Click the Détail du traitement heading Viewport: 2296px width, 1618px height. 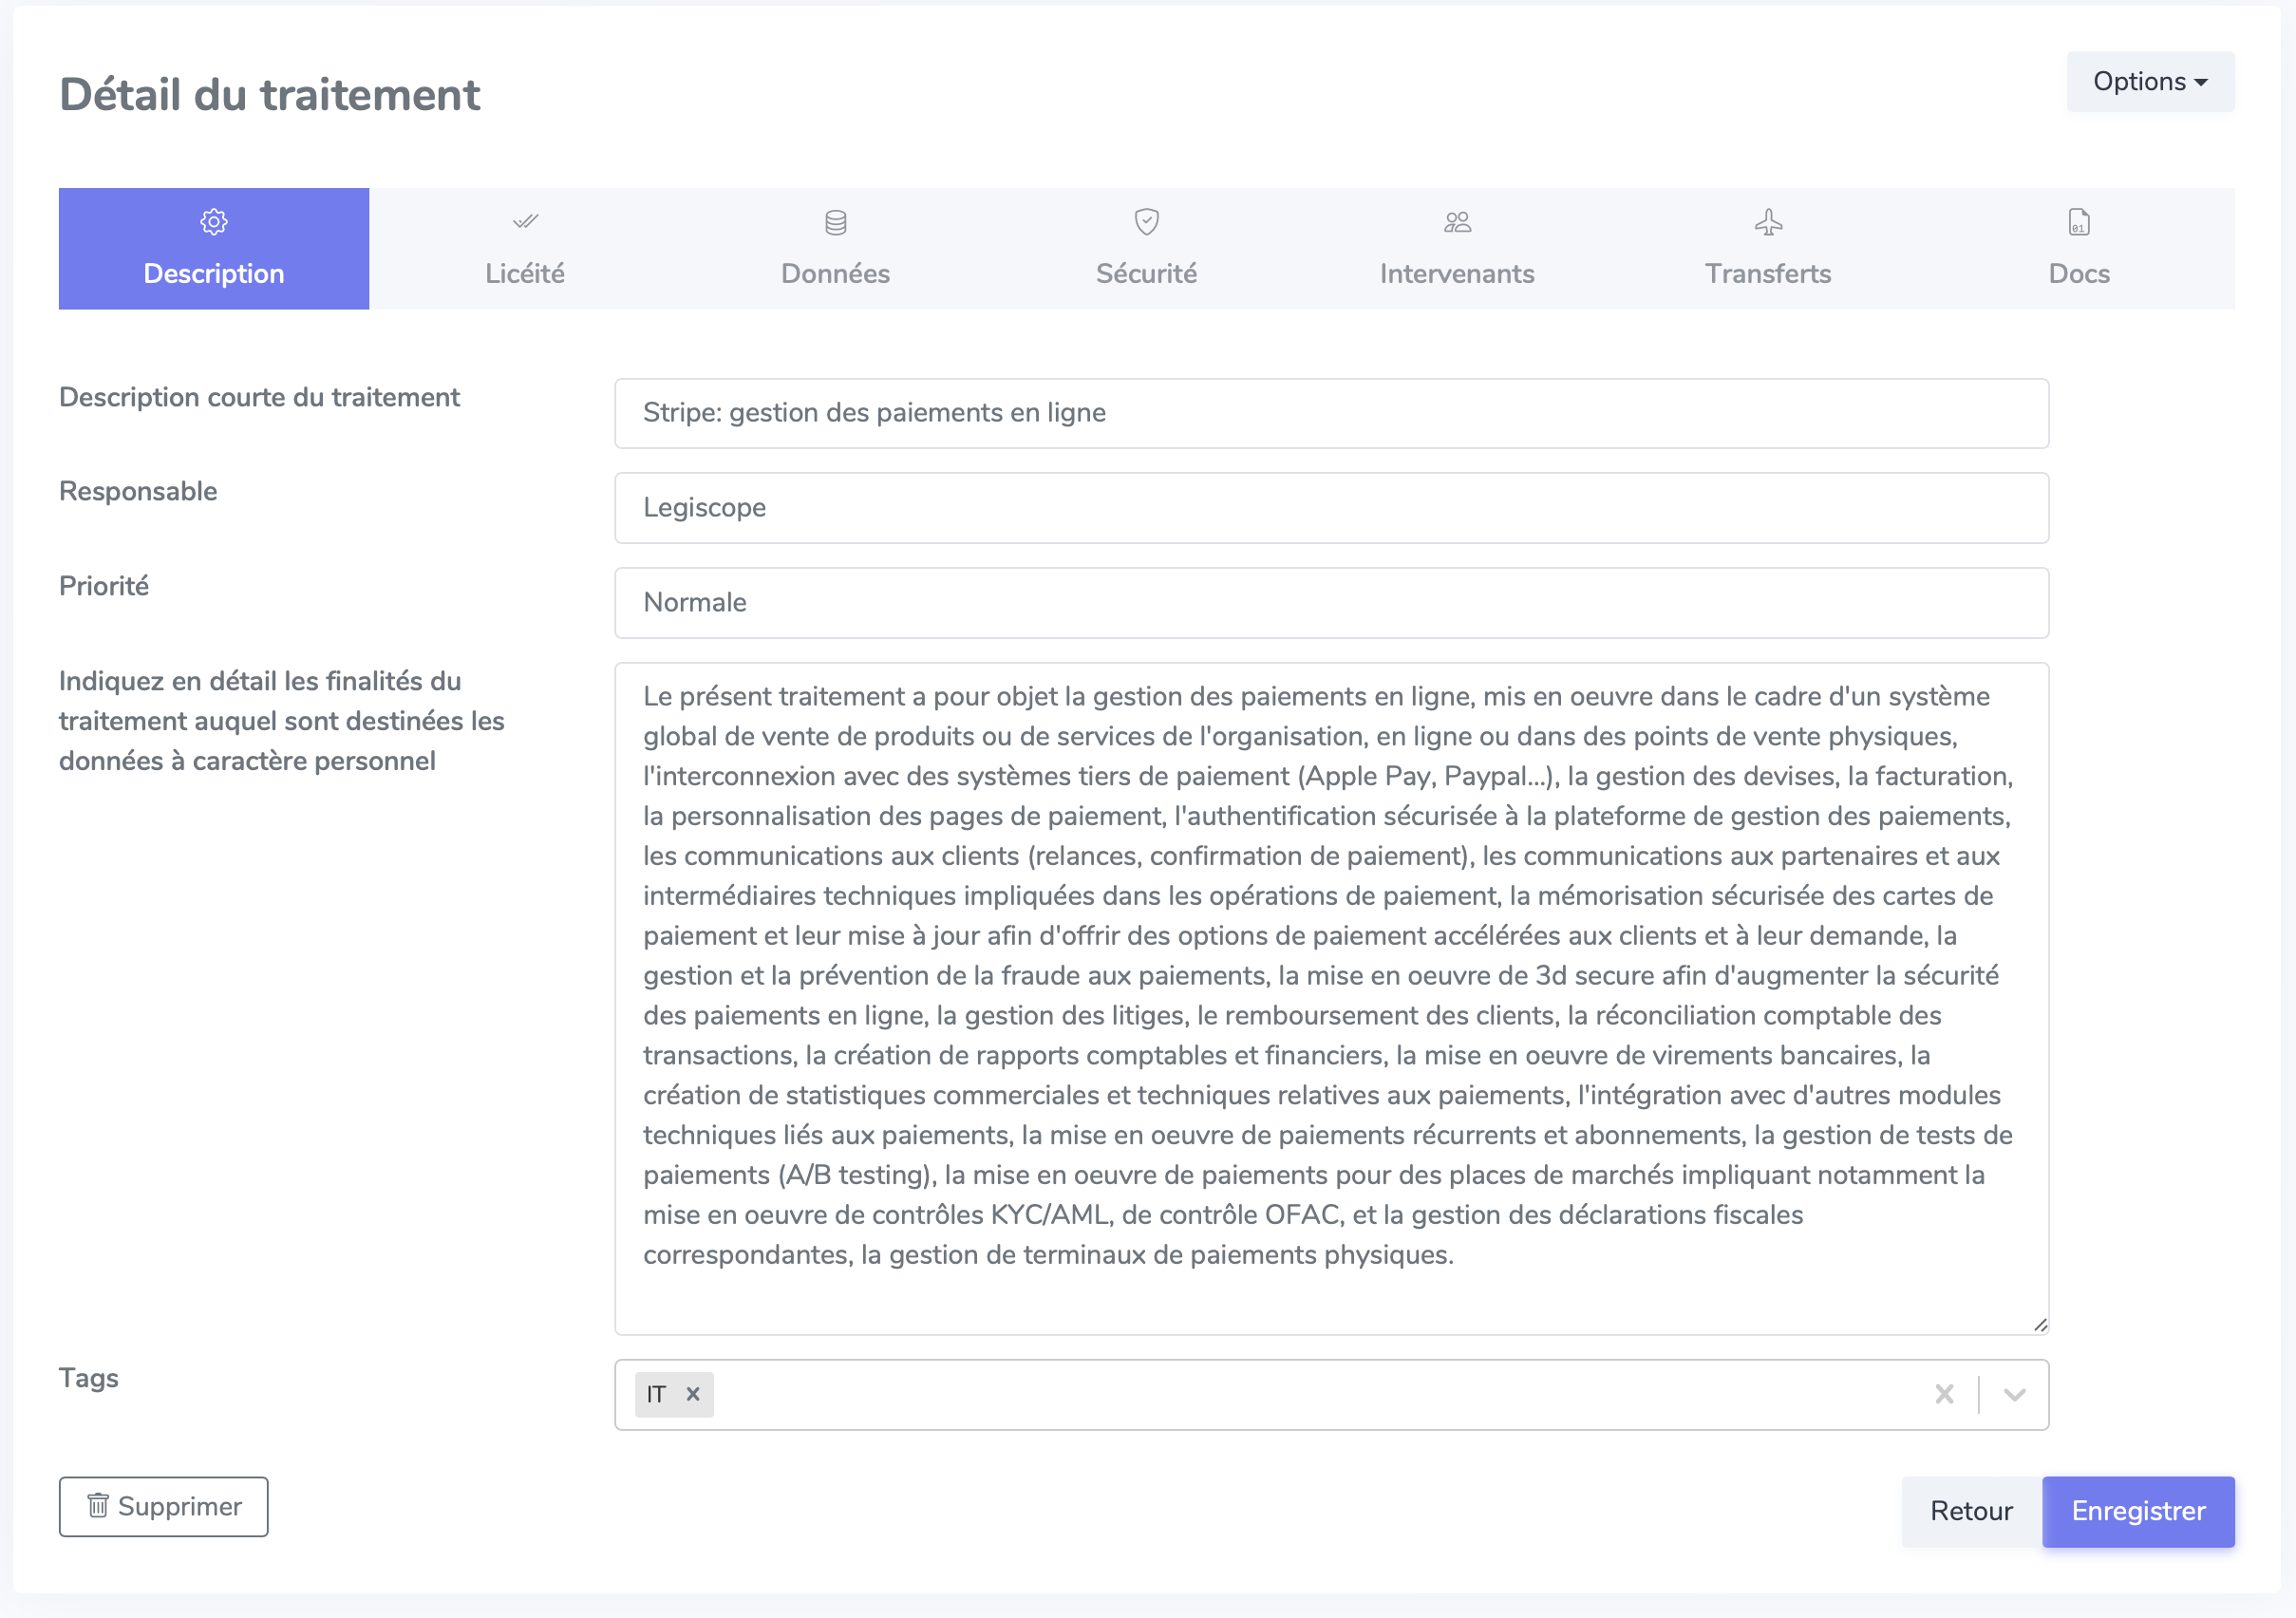[x=270, y=95]
